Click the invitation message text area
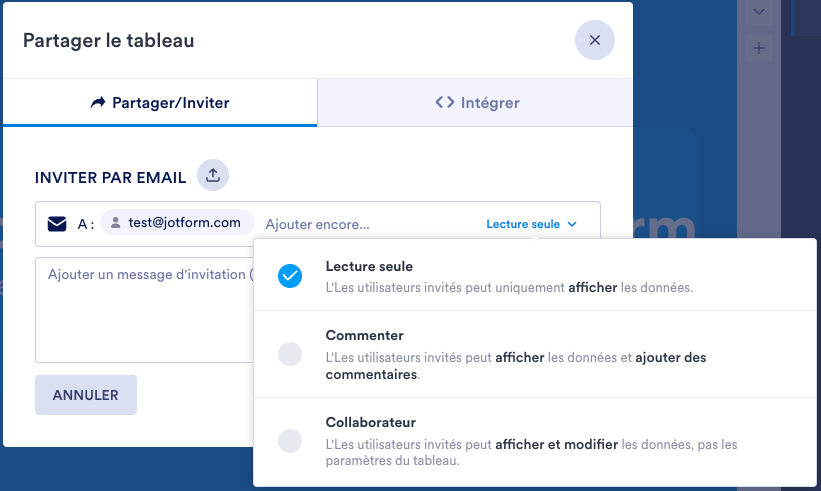 (140, 310)
